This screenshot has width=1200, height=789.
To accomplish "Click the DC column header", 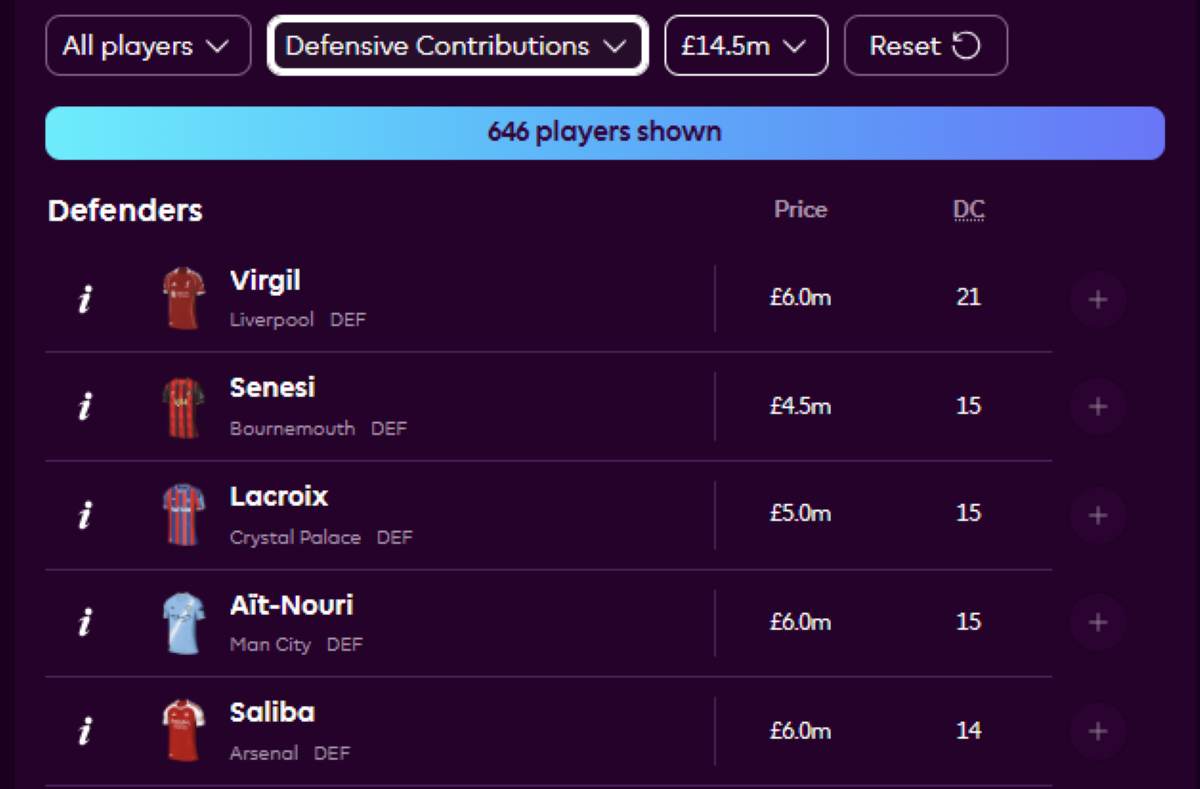I will 968,210.
